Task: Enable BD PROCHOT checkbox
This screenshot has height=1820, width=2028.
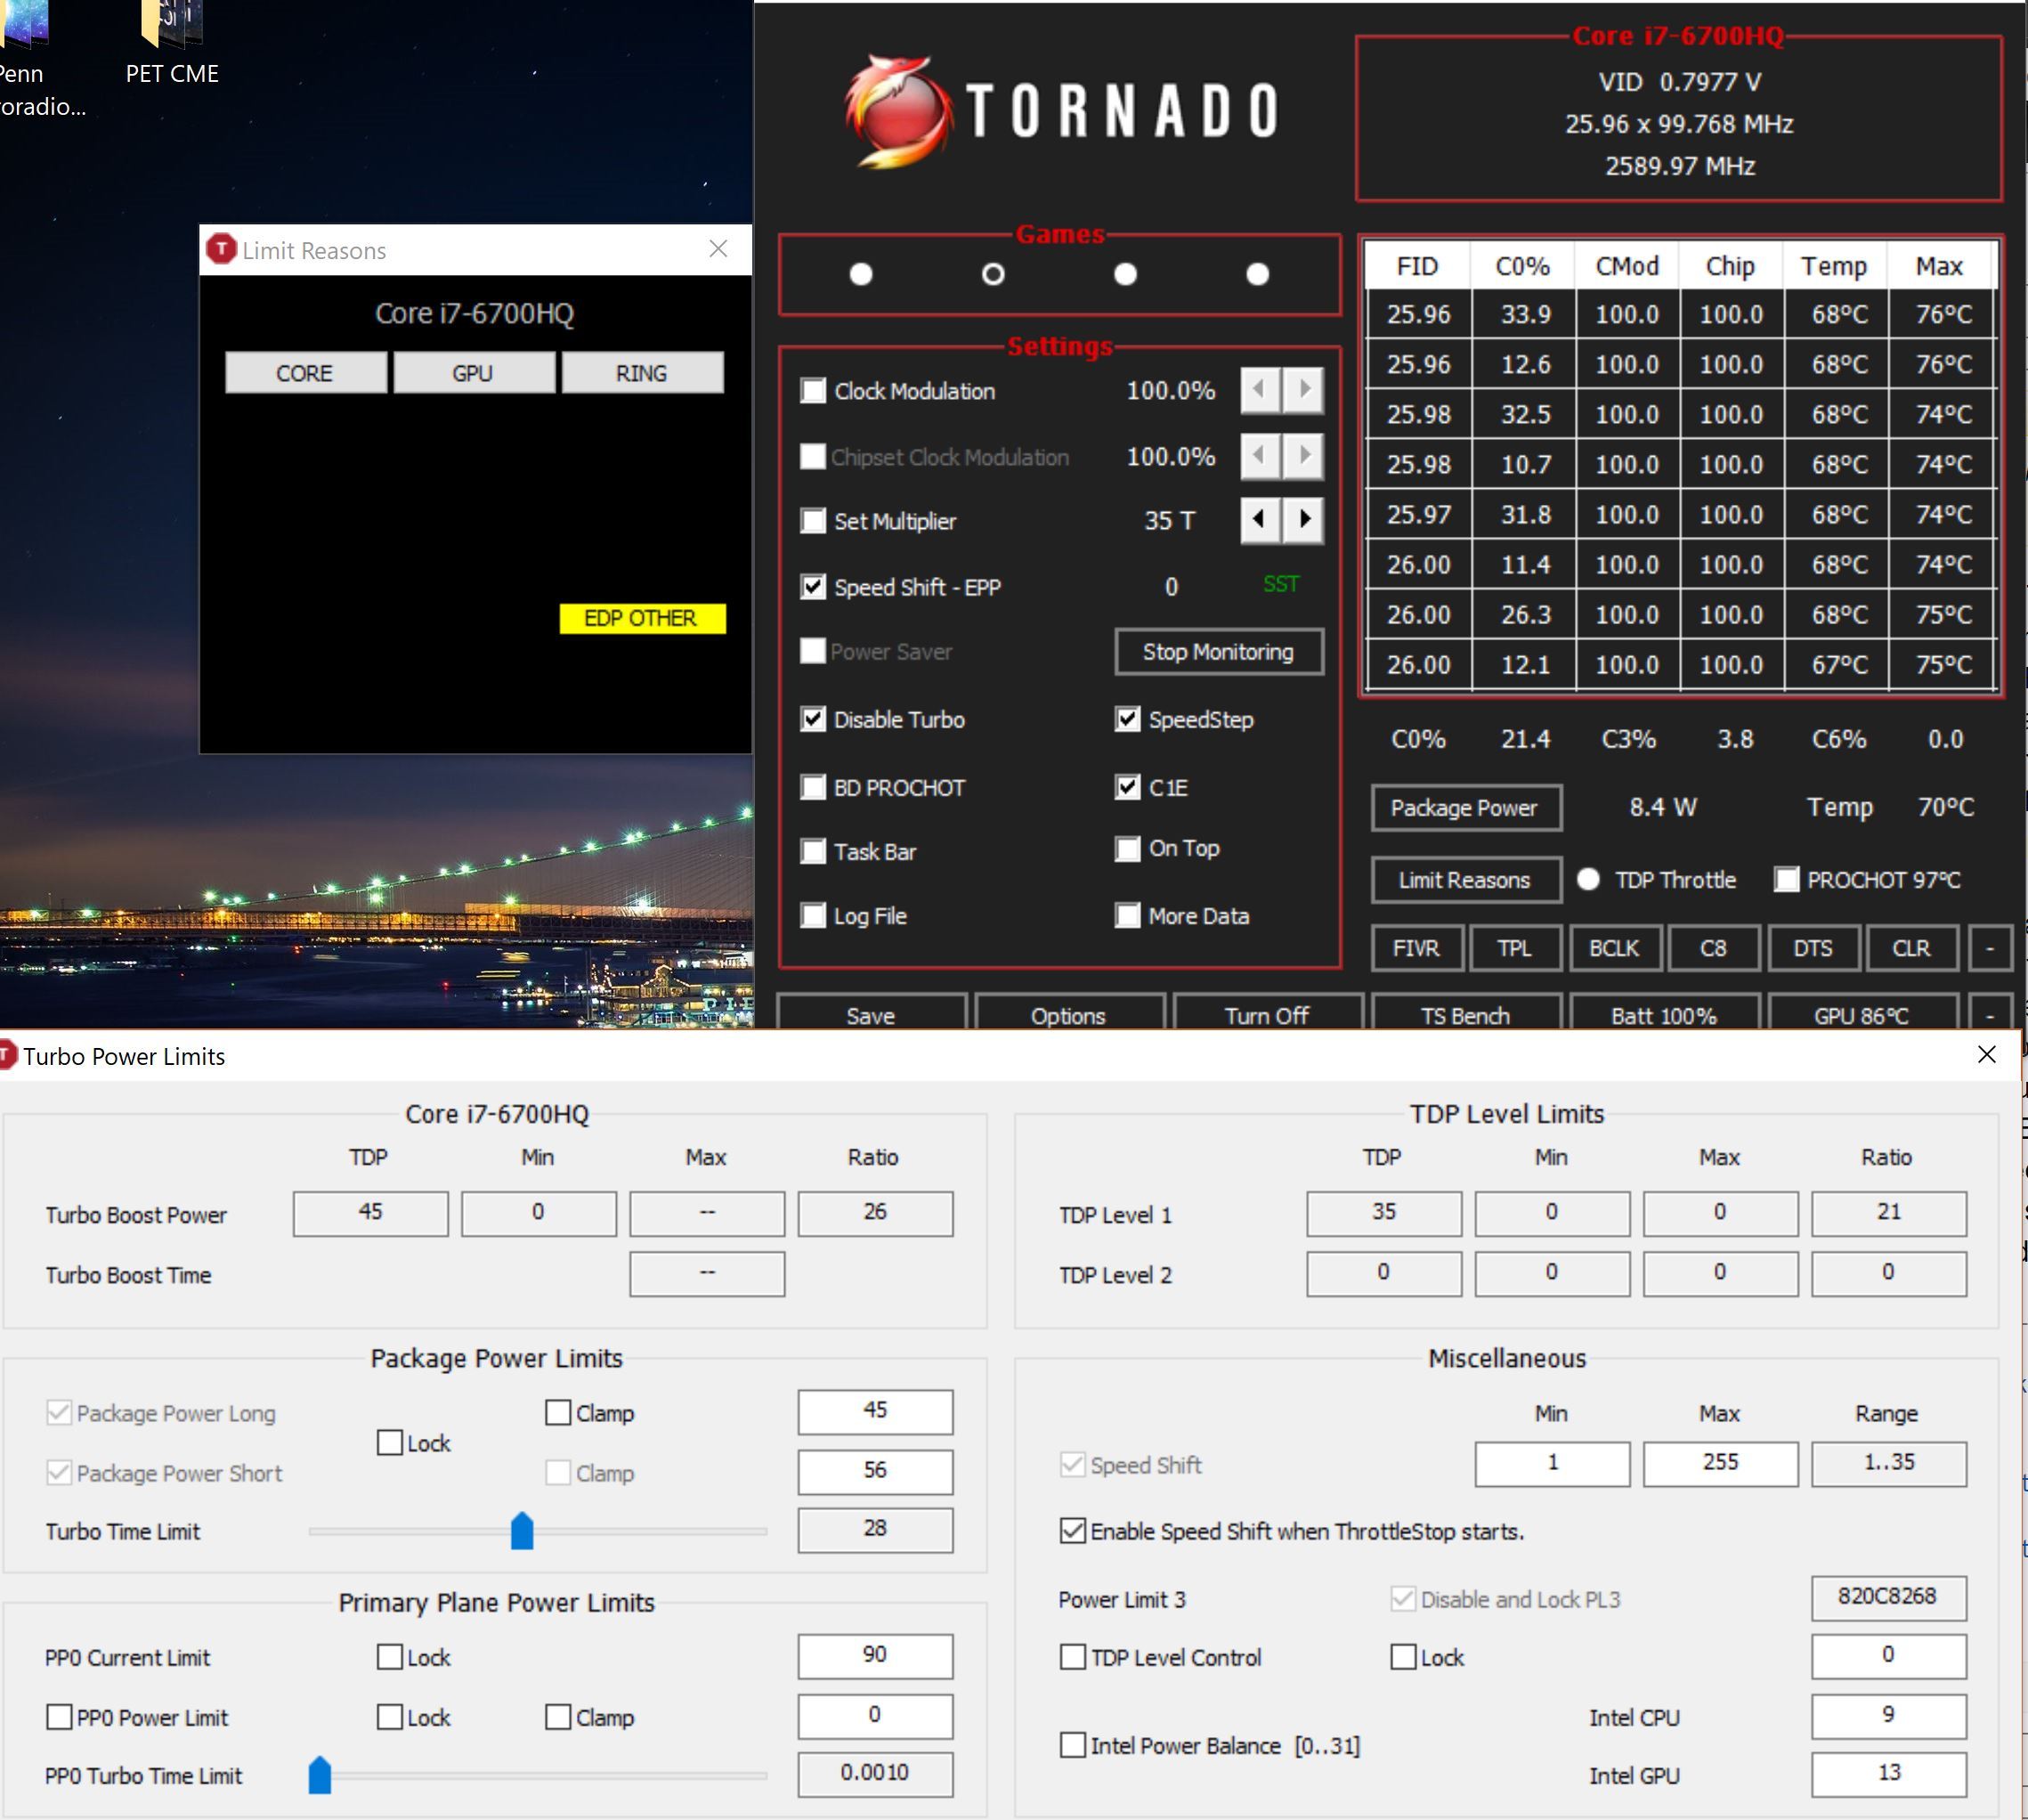Action: tap(814, 787)
